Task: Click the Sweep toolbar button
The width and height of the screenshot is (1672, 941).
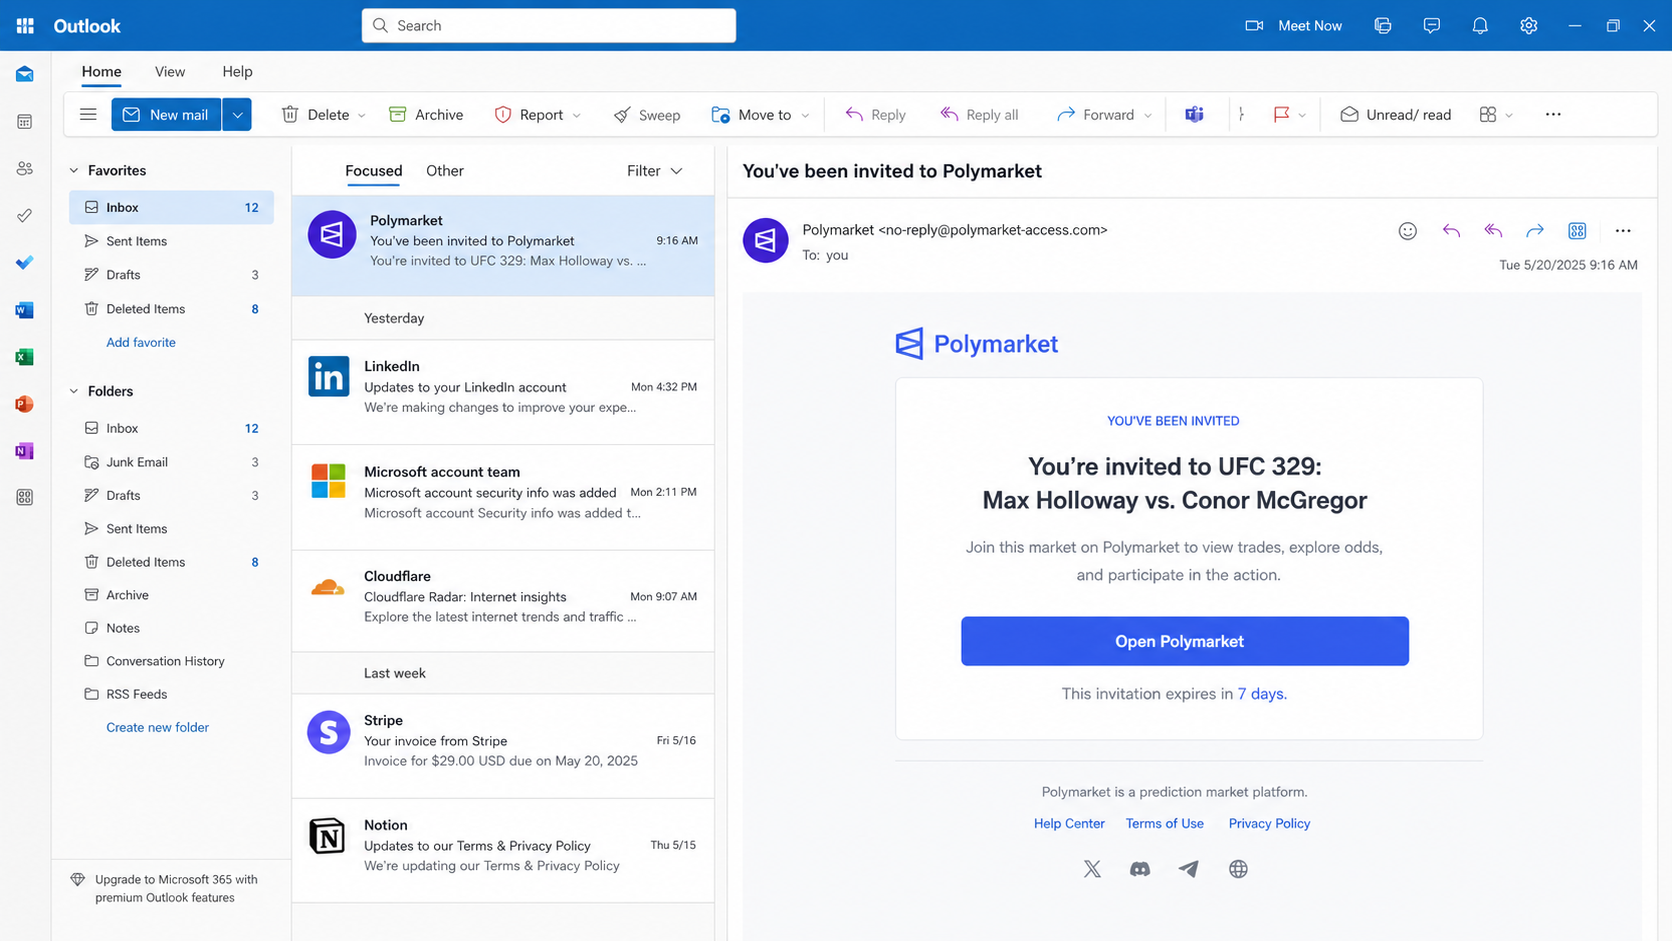Action: click(647, 114)
